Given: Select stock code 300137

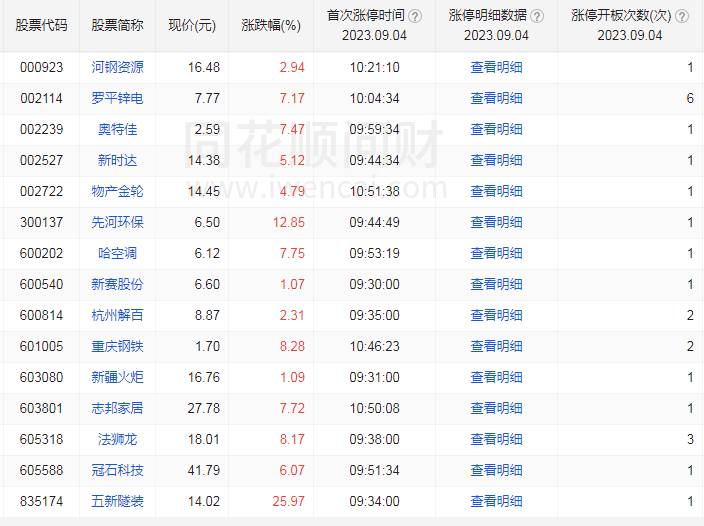Looking at the screenshot, I should (41, 222).
